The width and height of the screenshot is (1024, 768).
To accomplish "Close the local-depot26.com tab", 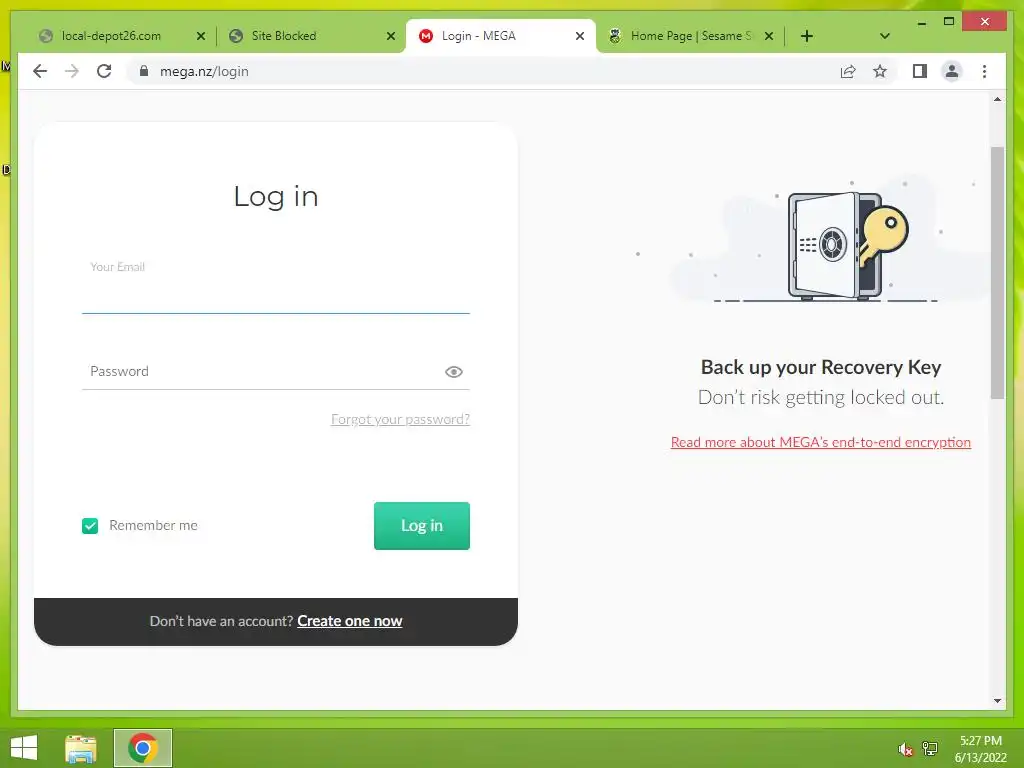I will (x=200, y=36).
